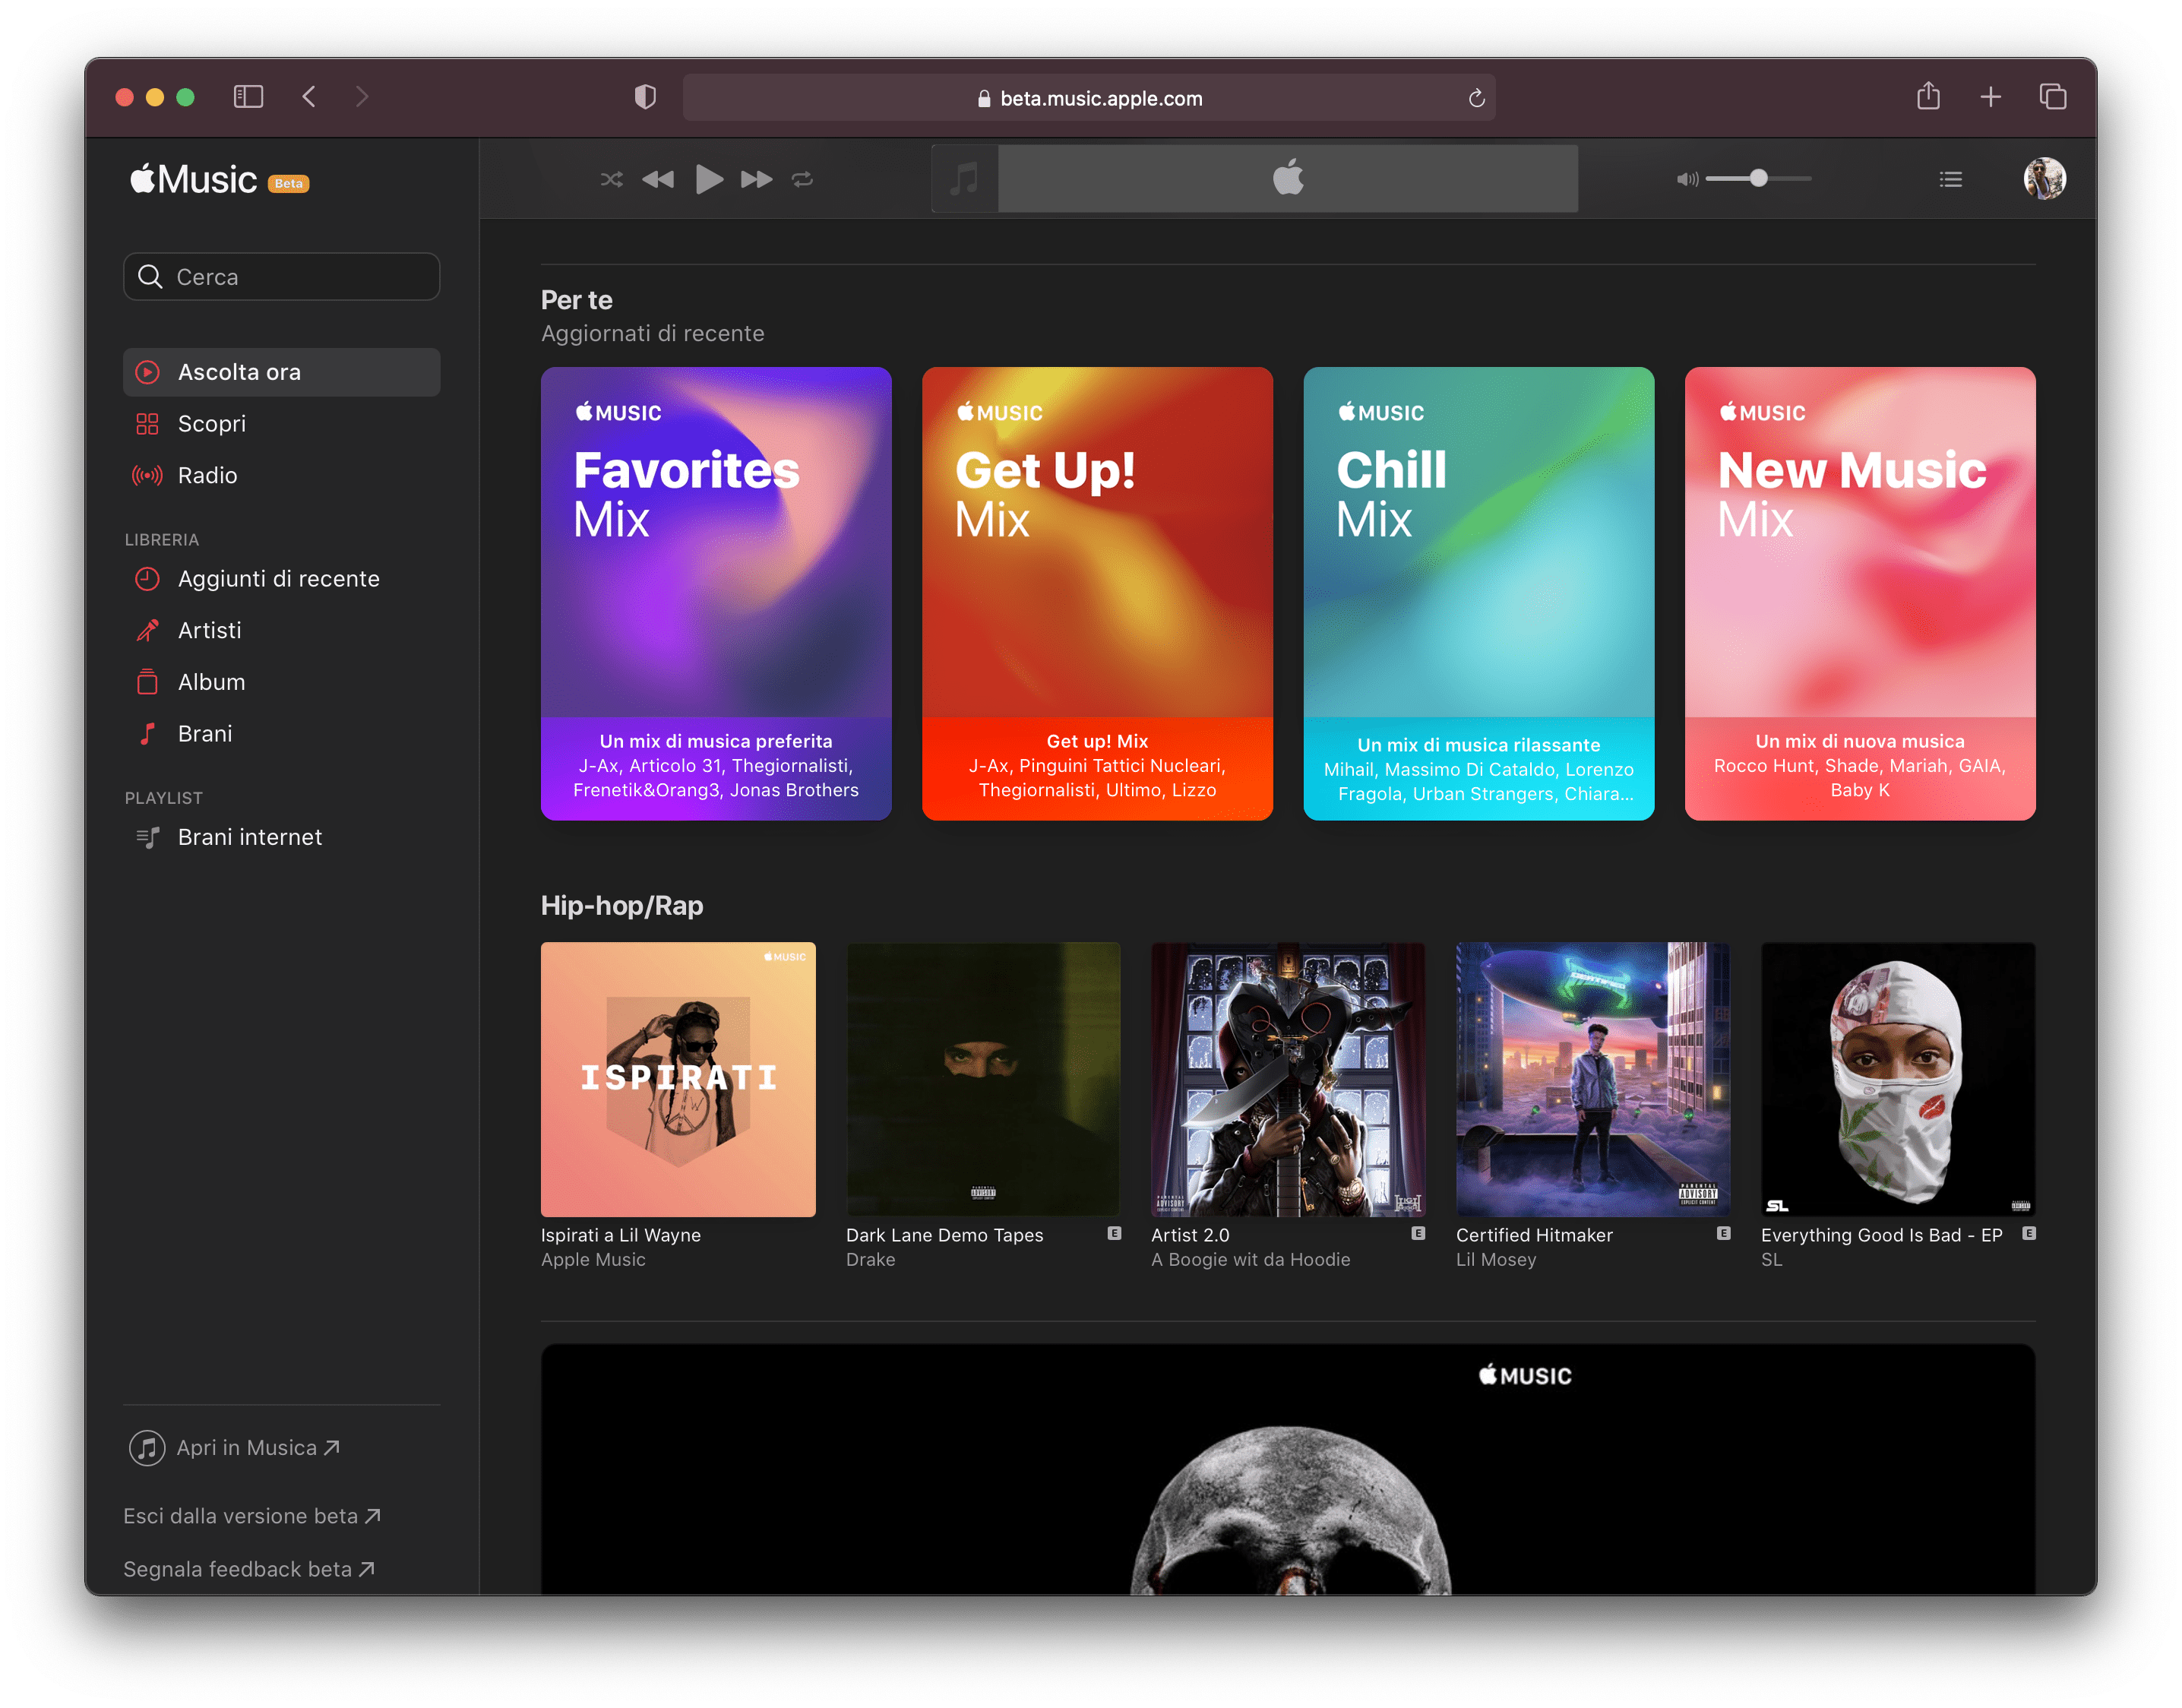The image size is (2182, 1708).
Task: Click the Beta badge next to Music
Action: click(x=288, y=183)
